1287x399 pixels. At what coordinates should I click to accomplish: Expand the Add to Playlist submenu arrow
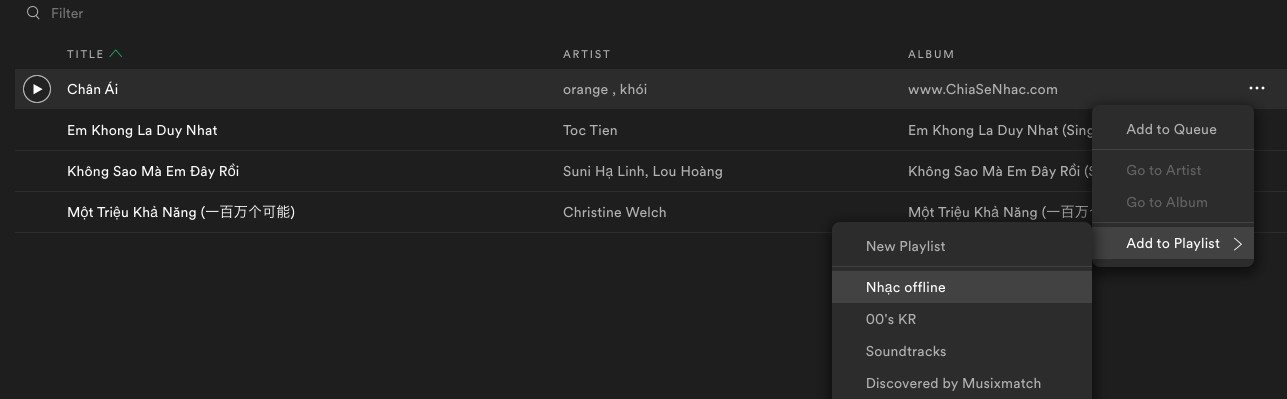point(1238,243)
